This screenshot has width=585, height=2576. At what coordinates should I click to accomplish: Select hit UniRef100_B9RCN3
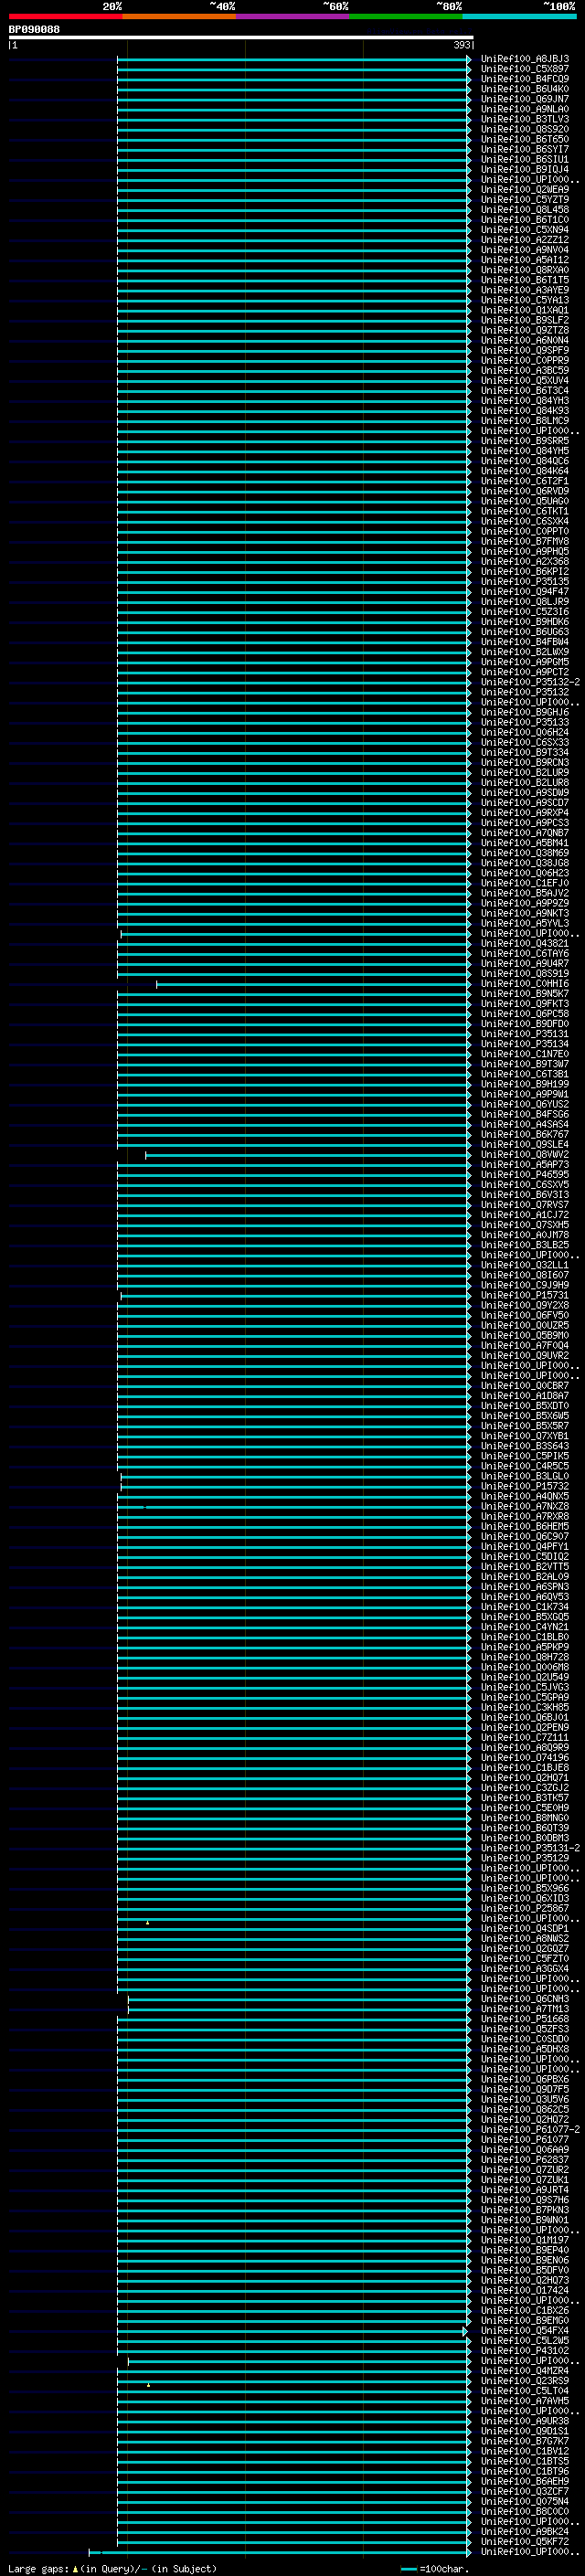(x=525, y=763)
